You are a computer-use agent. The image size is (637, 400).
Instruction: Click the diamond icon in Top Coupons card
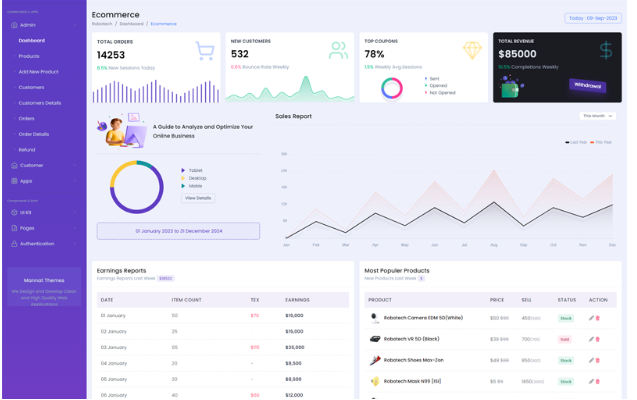[472, 50]
